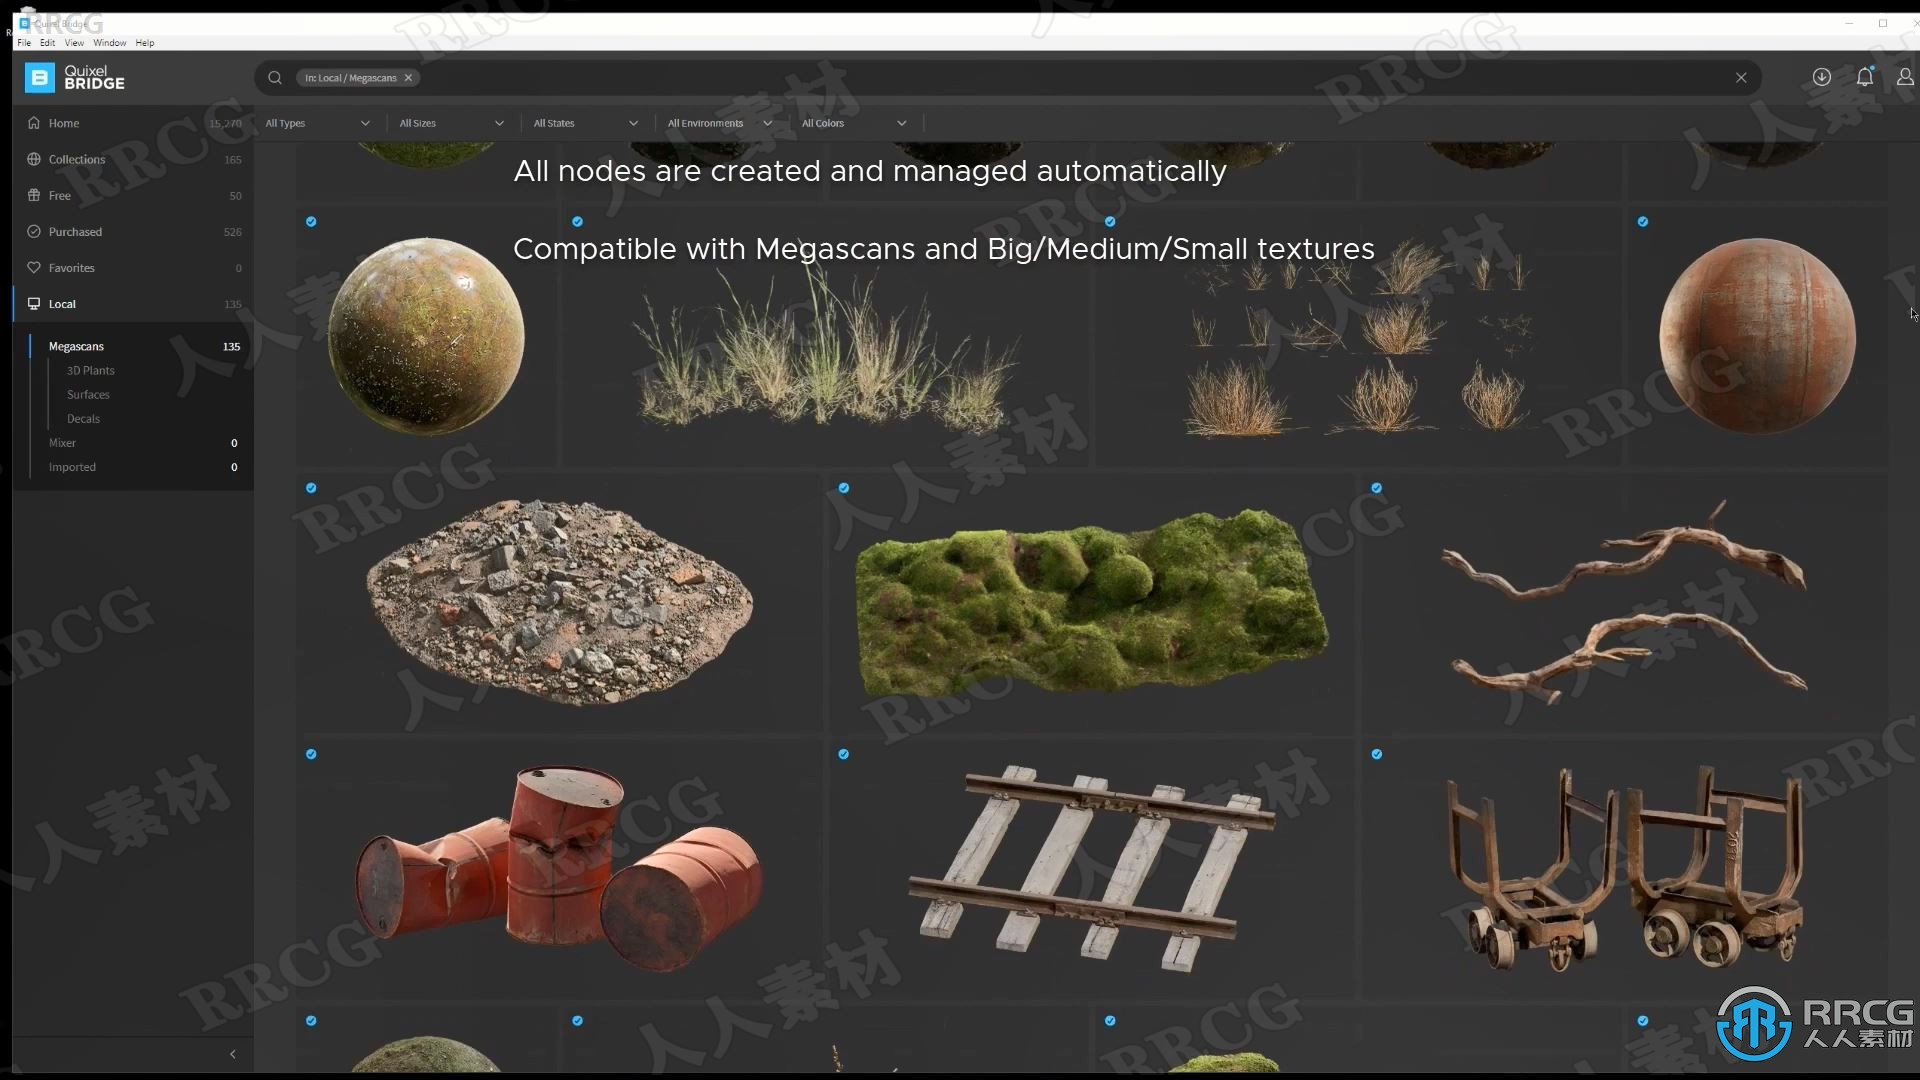Click the File menu in menu bar
This screenshot has height=1080, width=1920.
click(x=25, y=42)
